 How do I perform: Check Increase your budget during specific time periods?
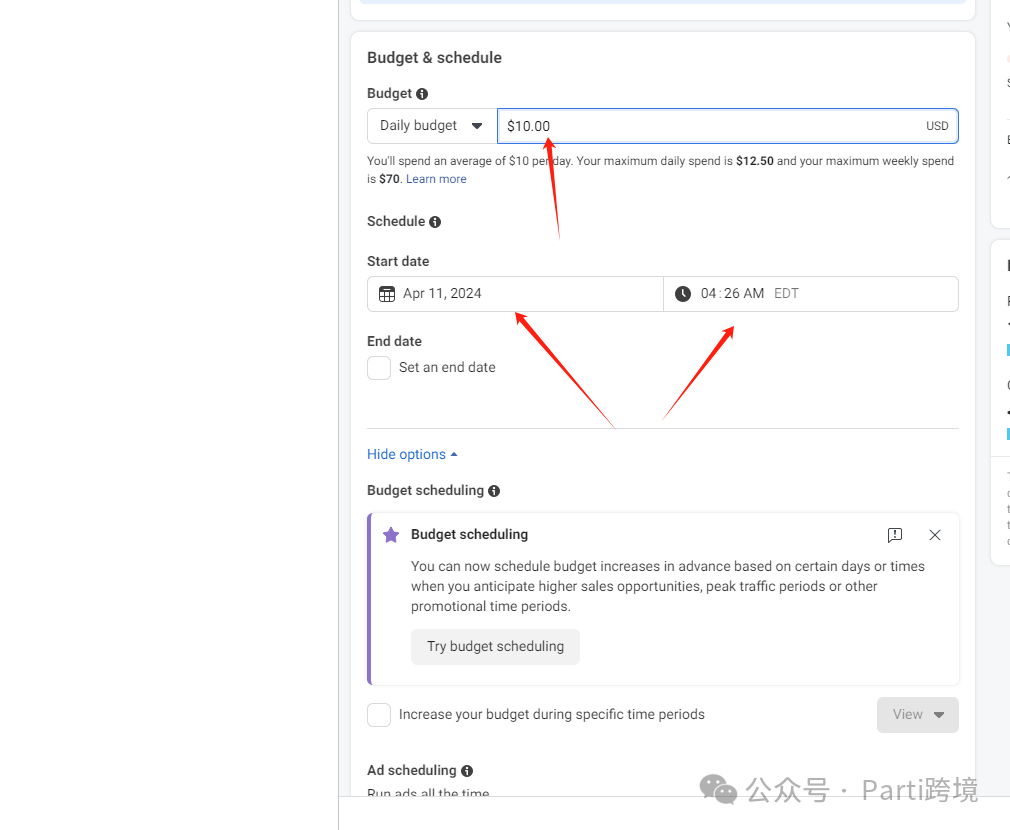pos(379,715)
